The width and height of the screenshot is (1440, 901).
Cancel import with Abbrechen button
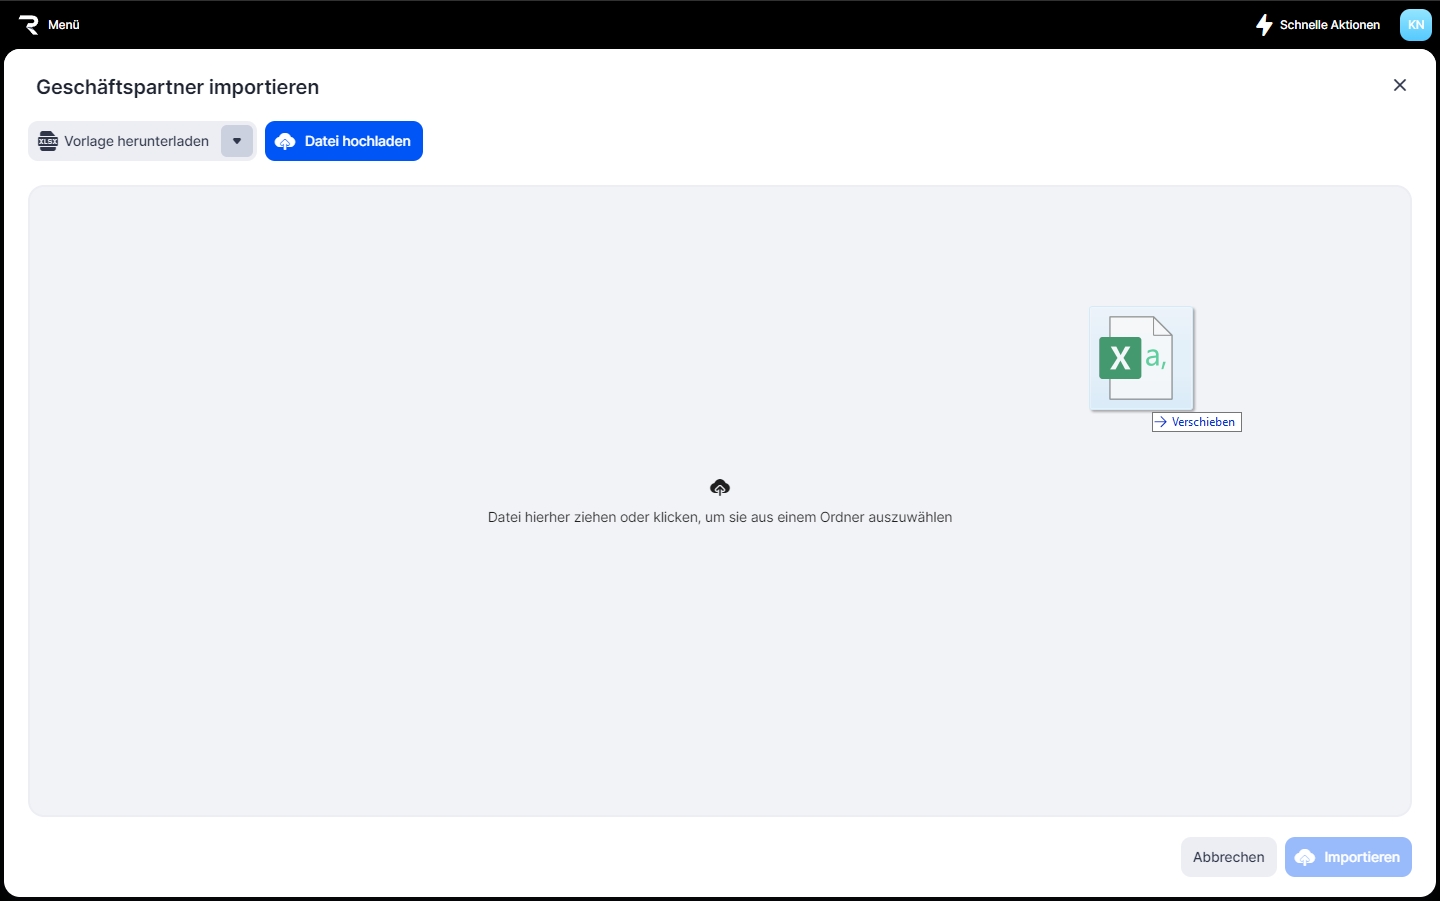pyautogui.click(x=1228, y=857)
